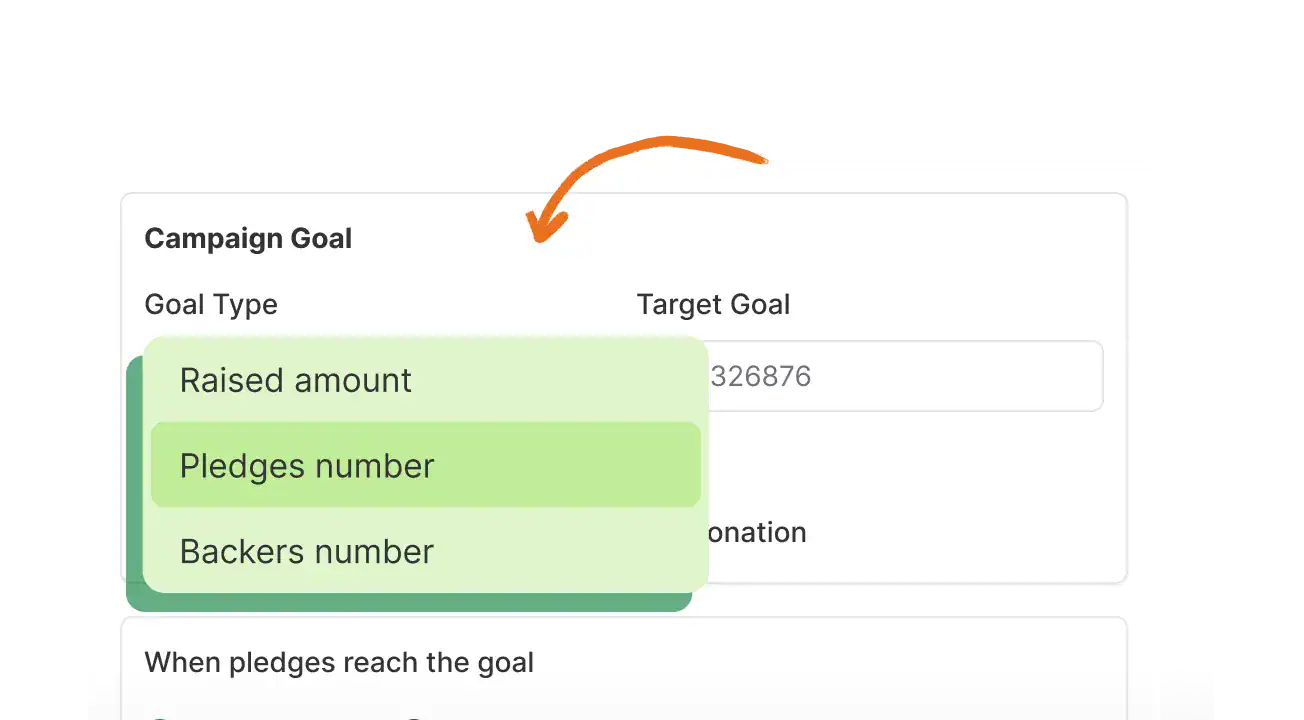The height and width of the screenshot is (720, 1304).
Task: Click the Campaign Goal heading
Action: pos(248,239)
